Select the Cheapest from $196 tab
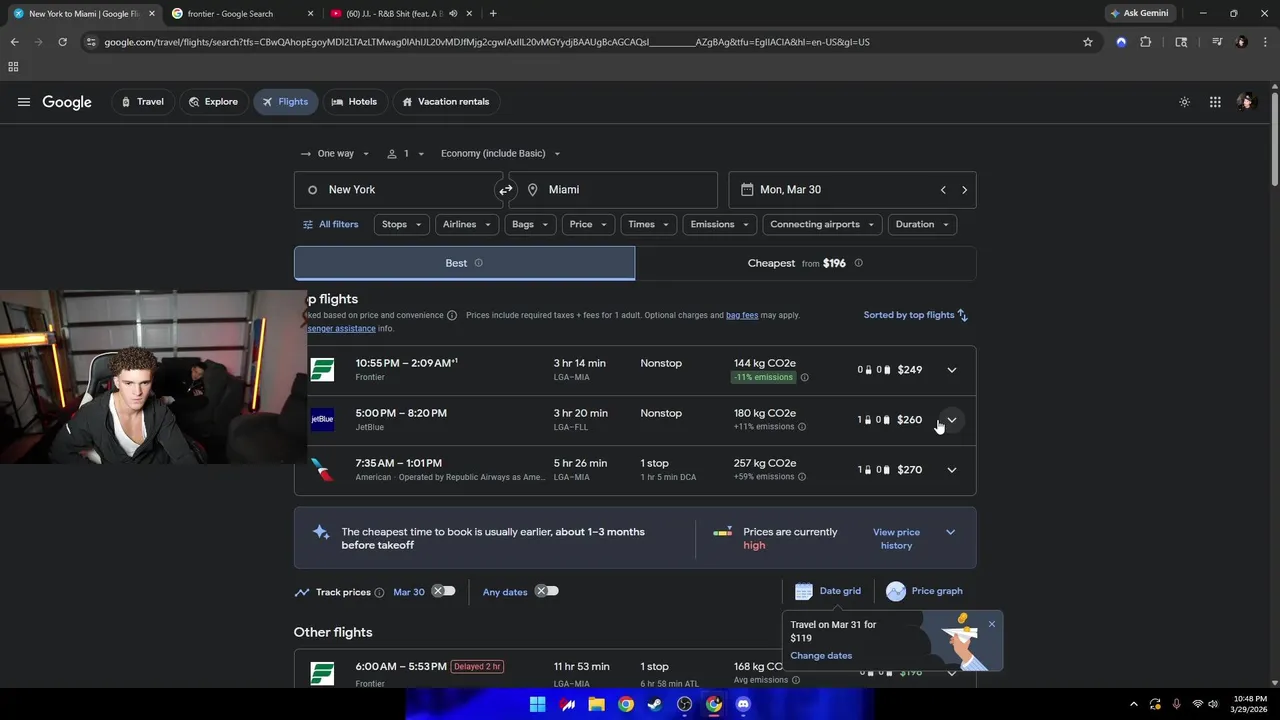This screenshot has height=720, width=1280. [x=805, y=263]
